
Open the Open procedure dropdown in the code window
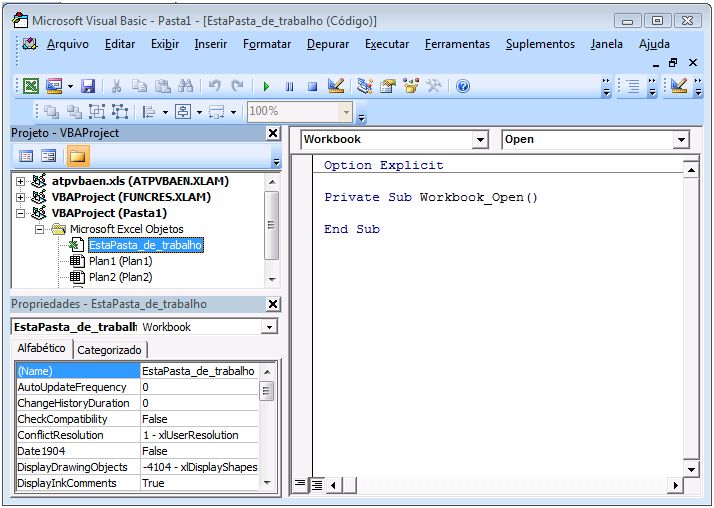(681, 140)
